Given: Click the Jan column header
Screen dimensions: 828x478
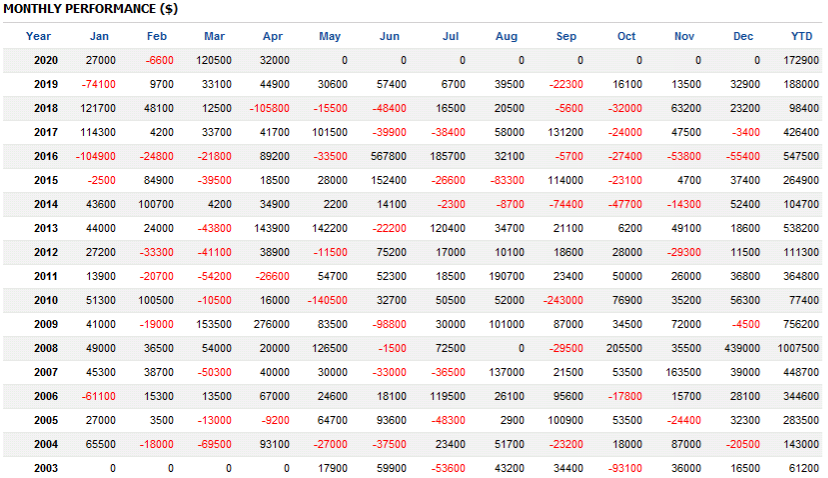Looking at the screenshot, I should tap(99, 36).
